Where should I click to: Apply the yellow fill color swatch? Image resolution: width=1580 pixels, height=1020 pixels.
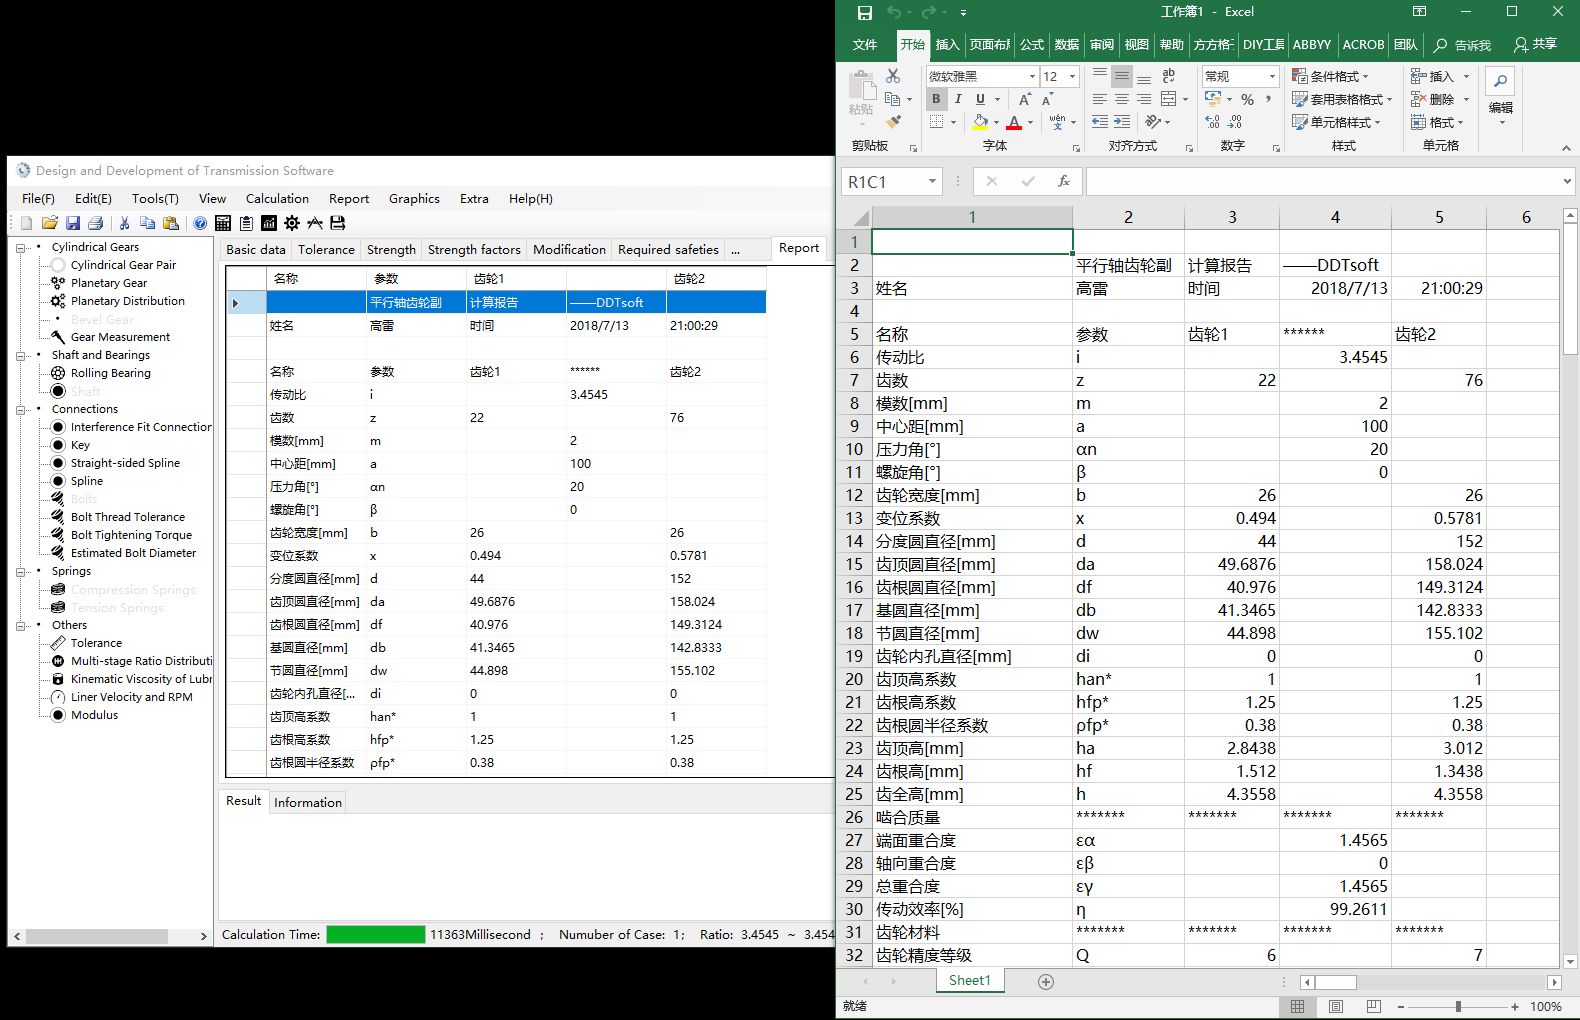tap(980, 122)
